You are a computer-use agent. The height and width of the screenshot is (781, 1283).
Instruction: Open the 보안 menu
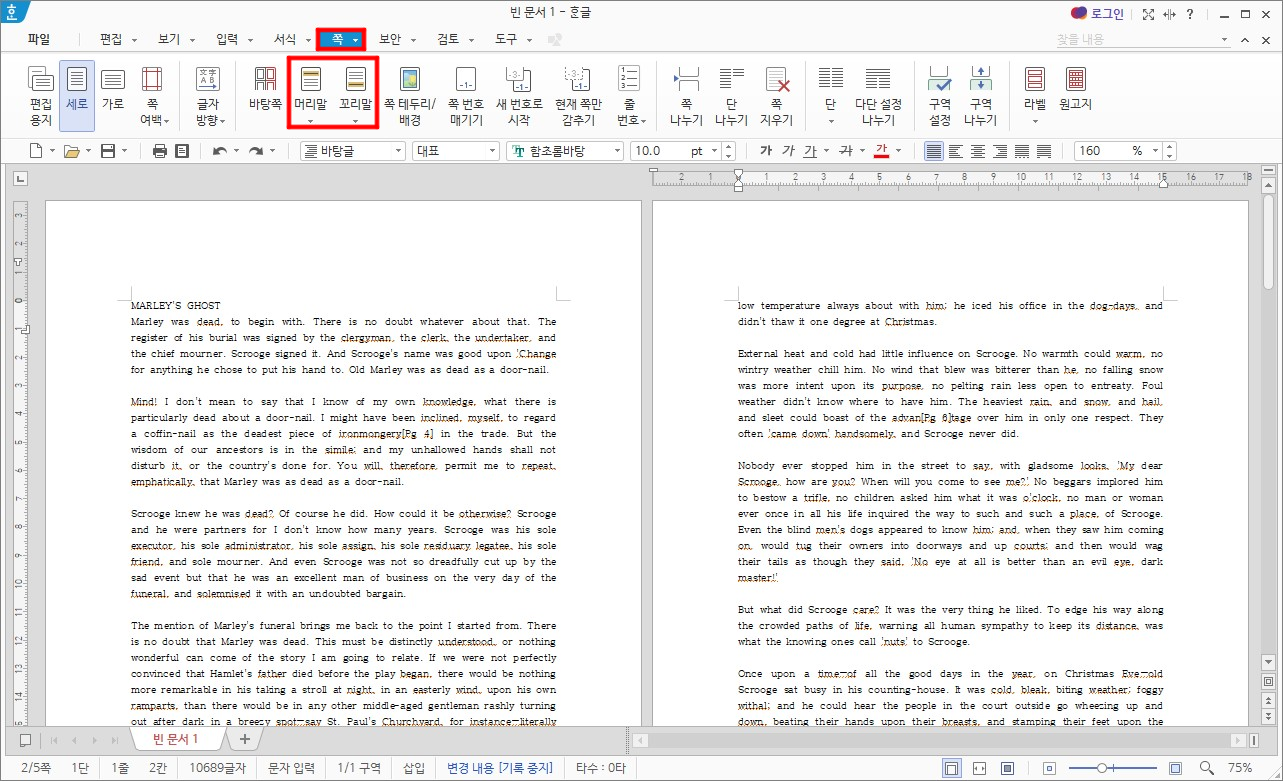click(390, 40)
